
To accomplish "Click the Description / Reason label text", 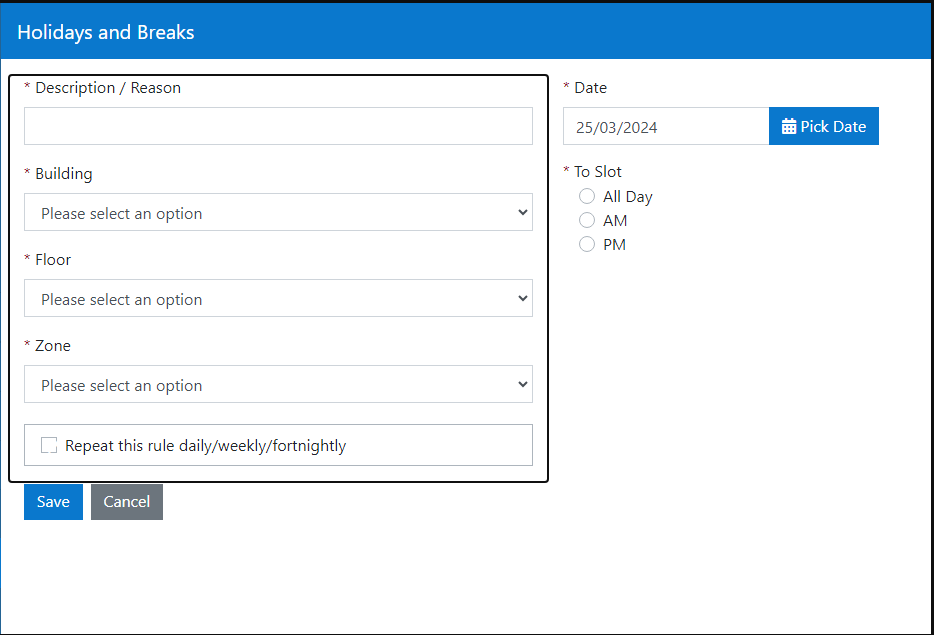I will pos(108,88).
